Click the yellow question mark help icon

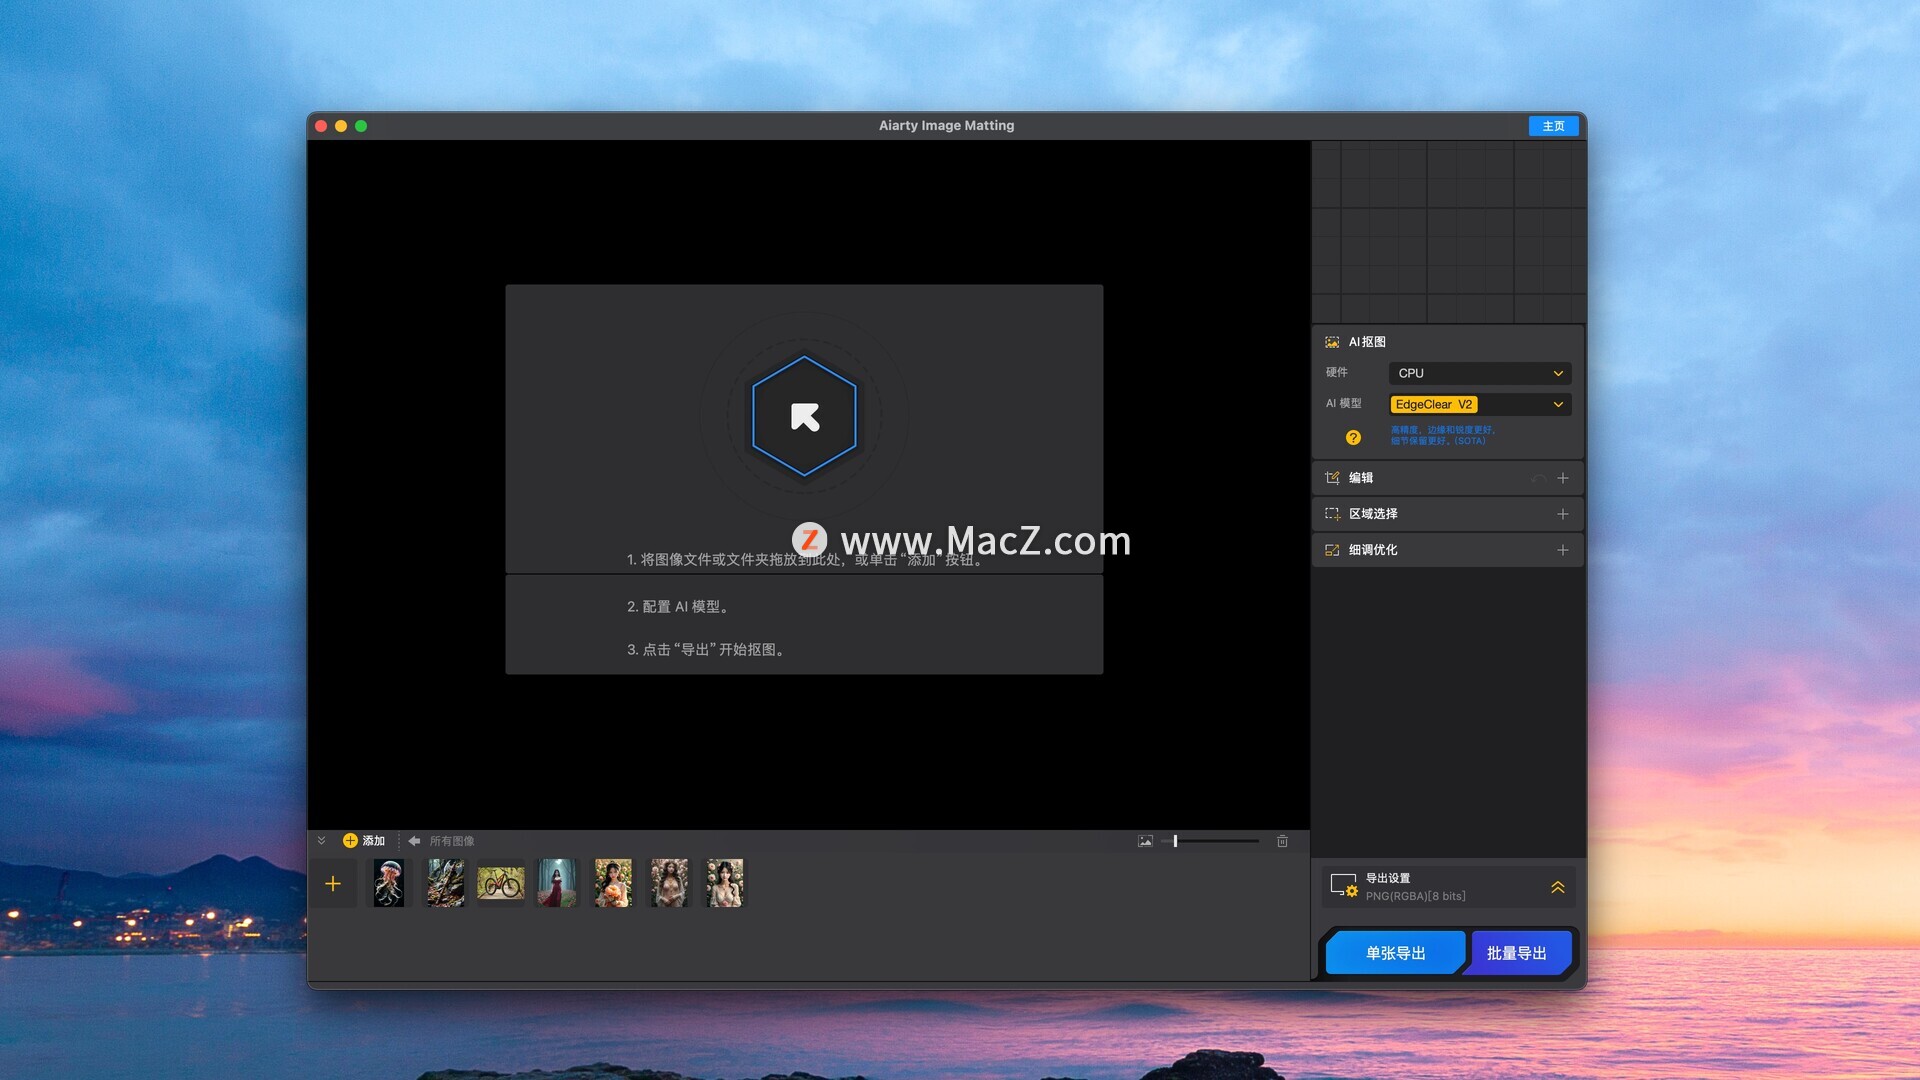tap(1353, 437)
